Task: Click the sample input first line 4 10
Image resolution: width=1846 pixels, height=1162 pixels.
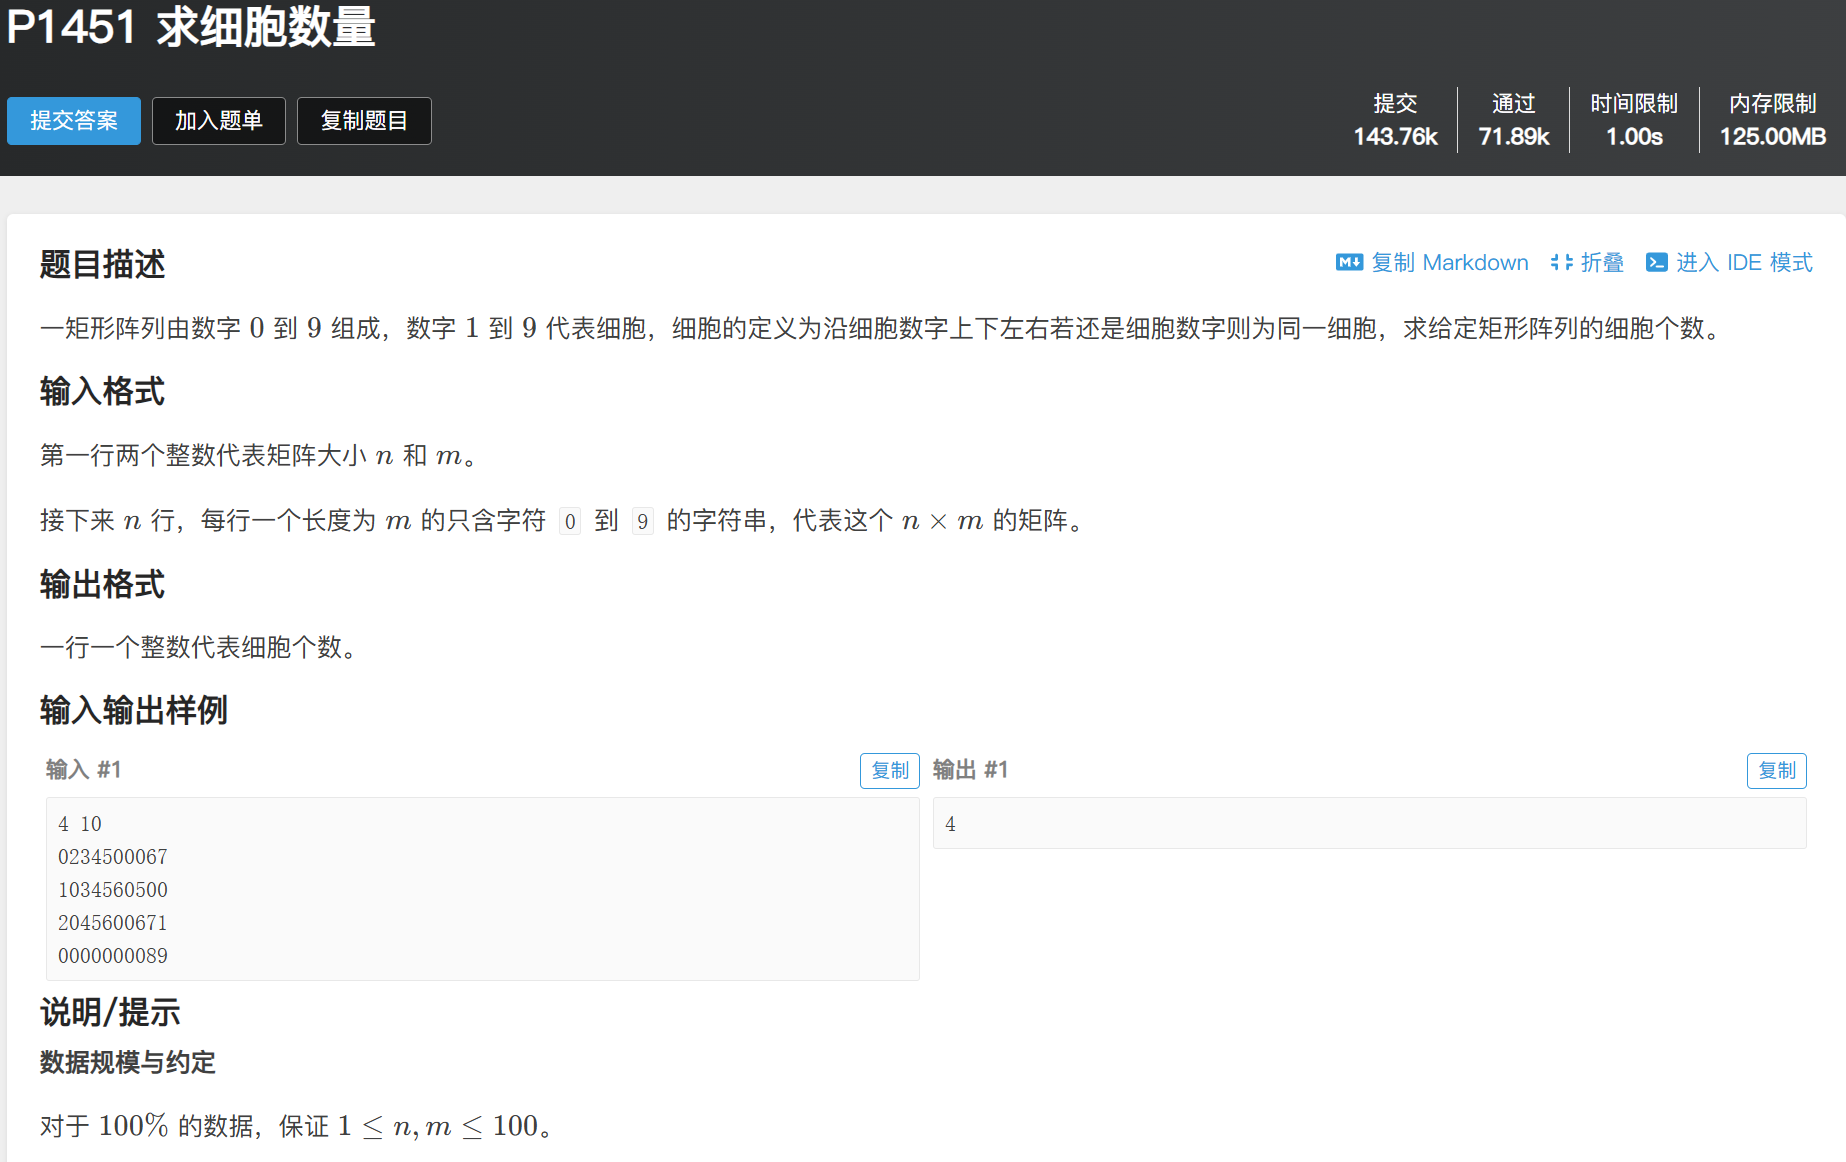Action: coord(80,824)
